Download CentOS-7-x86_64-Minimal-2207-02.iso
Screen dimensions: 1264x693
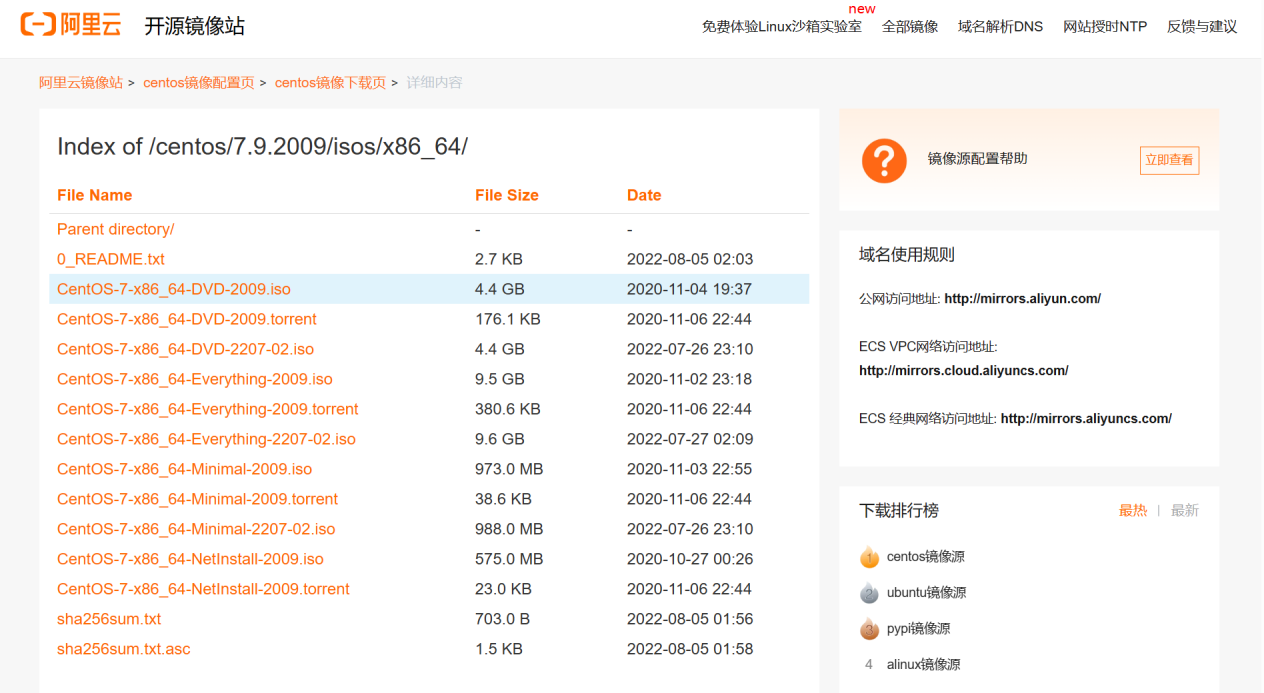click(196, 529)
